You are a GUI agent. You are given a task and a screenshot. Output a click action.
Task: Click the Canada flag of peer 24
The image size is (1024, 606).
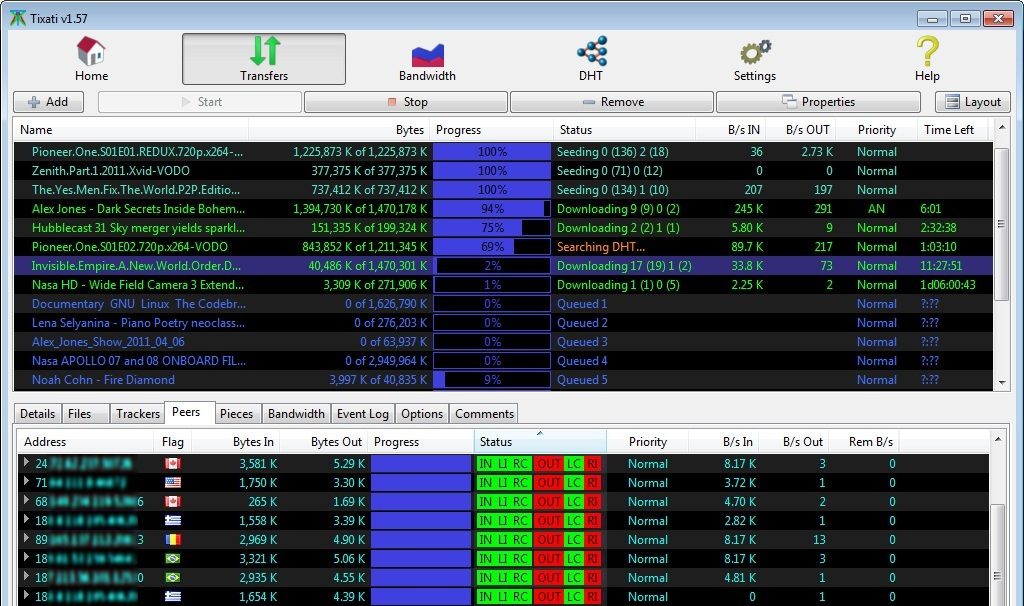[172, 464]
